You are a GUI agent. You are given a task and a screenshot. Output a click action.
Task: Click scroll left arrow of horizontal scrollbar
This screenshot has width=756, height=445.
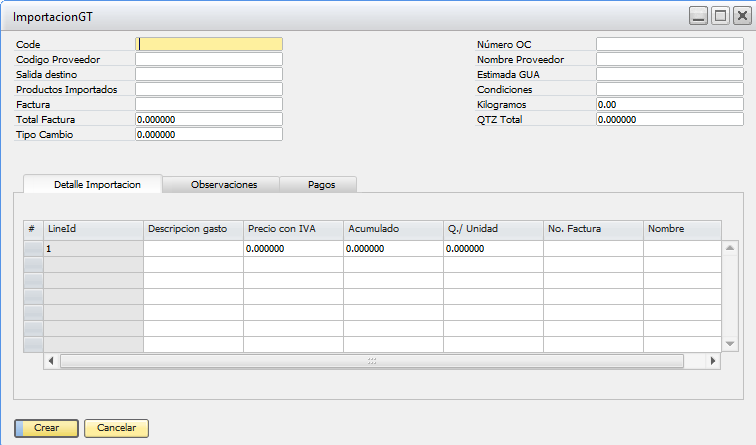pos(51,360)
